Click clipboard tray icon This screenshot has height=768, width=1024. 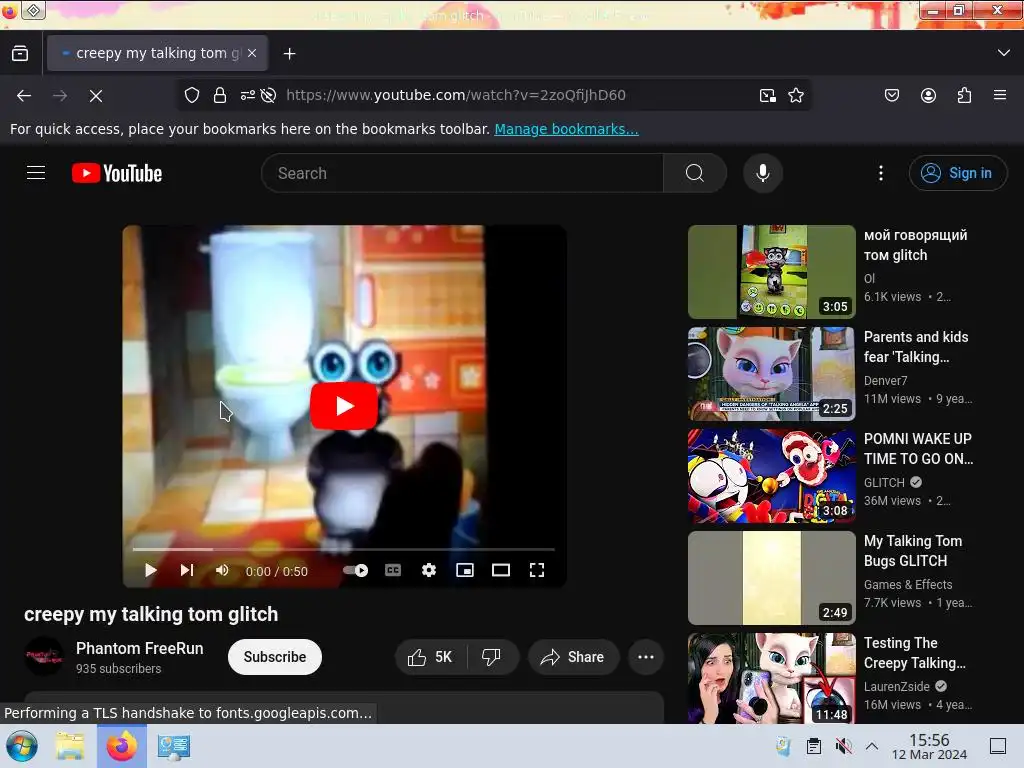point(814,746)
